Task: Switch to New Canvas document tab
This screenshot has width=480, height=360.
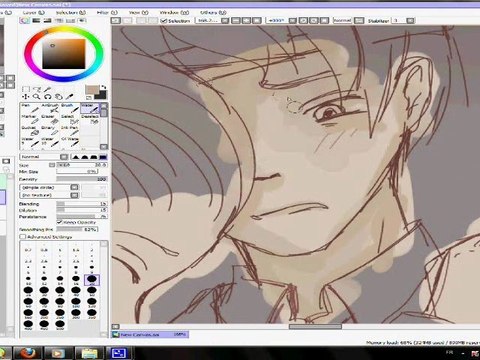Action: pyautogui.click(x=150, y=334)
